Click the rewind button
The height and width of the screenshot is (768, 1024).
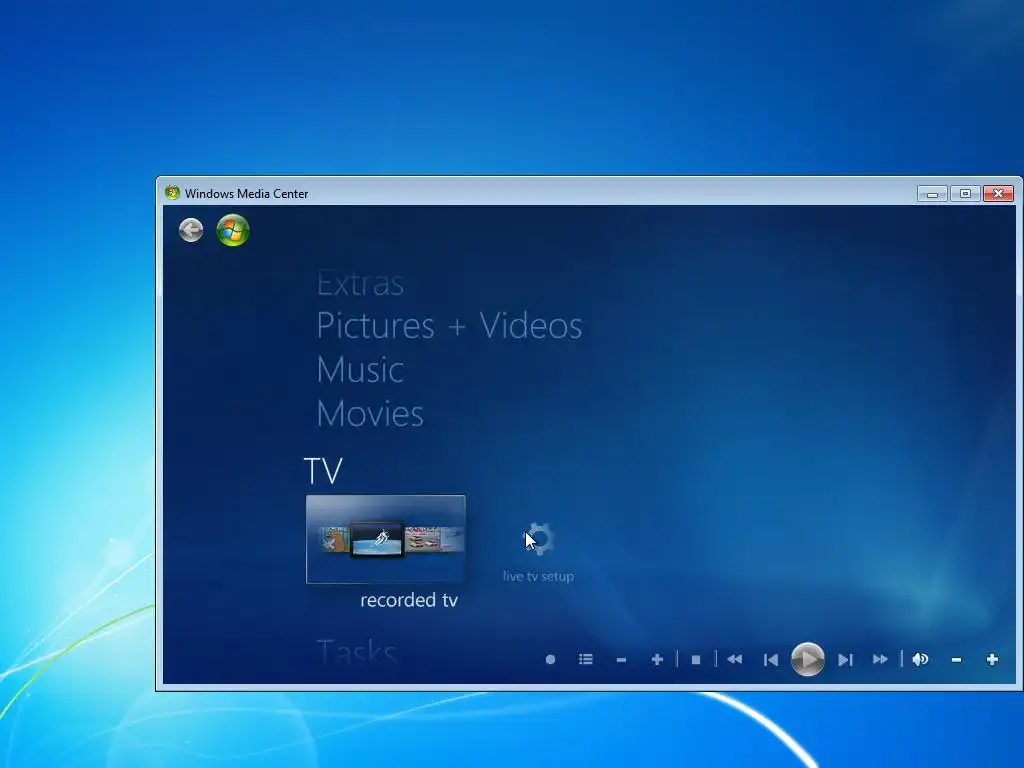click(734, 660)
